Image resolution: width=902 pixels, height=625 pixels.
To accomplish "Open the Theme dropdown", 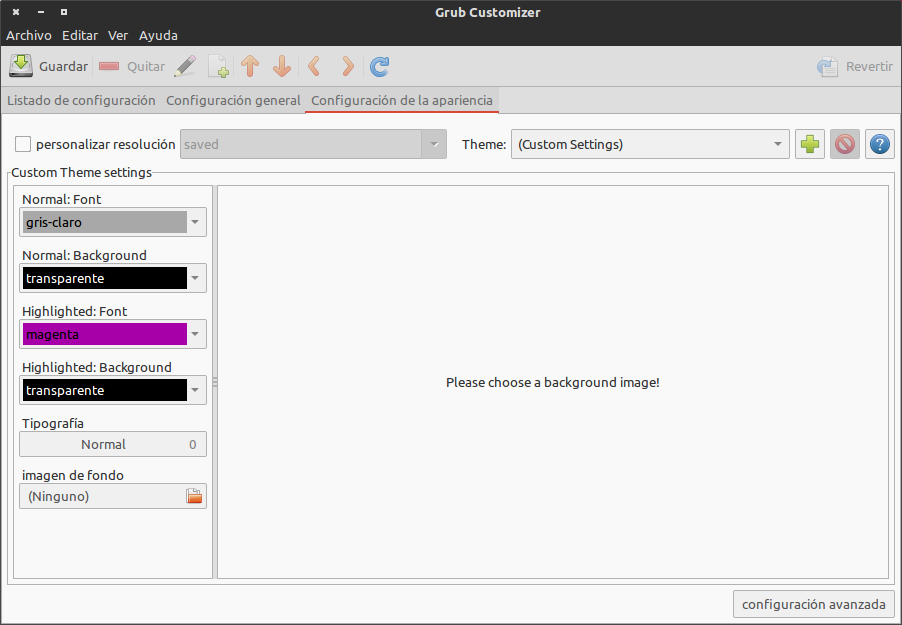I will 650,143.
